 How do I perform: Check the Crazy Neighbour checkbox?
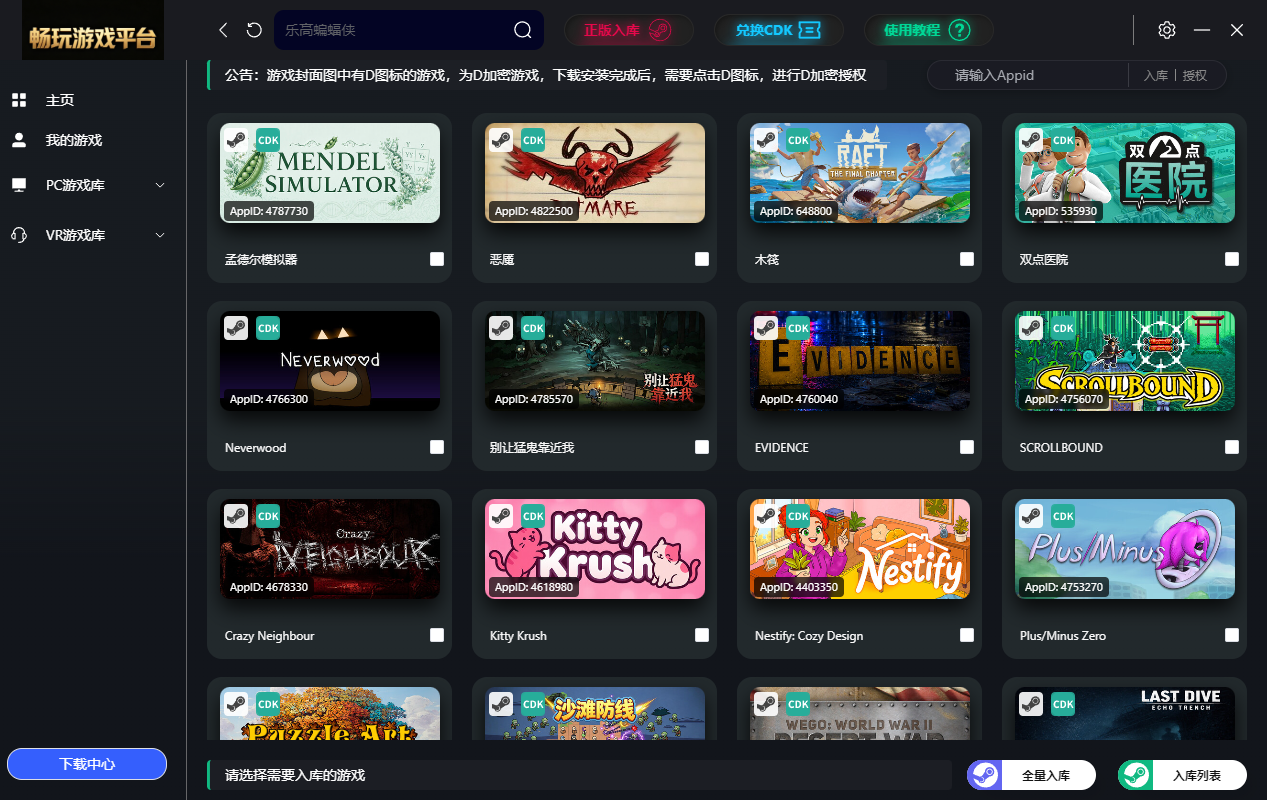click(437, 635)
